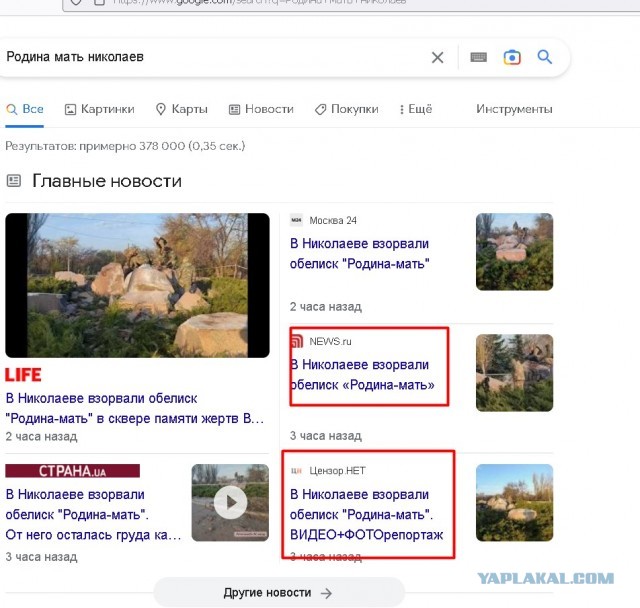Open the NEWS.ru headline link

coord(362,375)
